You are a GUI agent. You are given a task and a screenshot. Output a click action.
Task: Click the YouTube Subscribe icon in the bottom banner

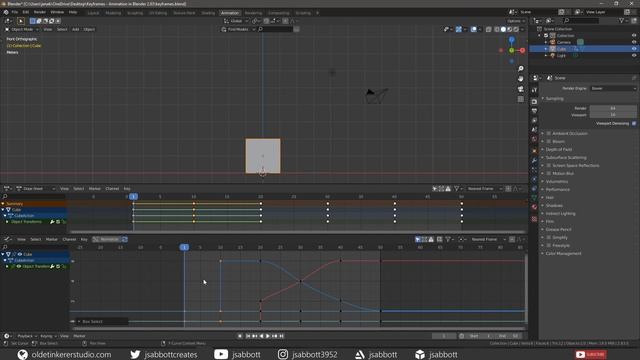tap(591, 354)
